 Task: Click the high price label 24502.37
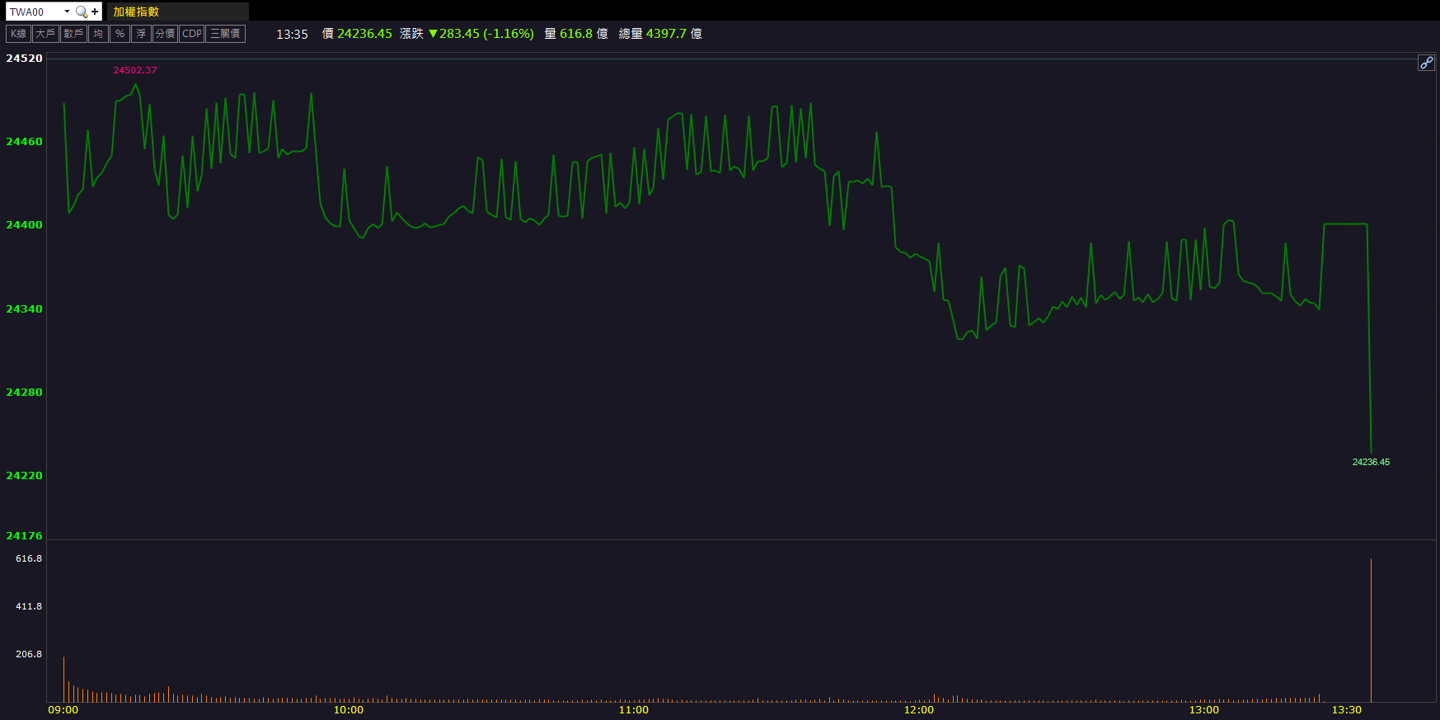(x=135, y=70)
